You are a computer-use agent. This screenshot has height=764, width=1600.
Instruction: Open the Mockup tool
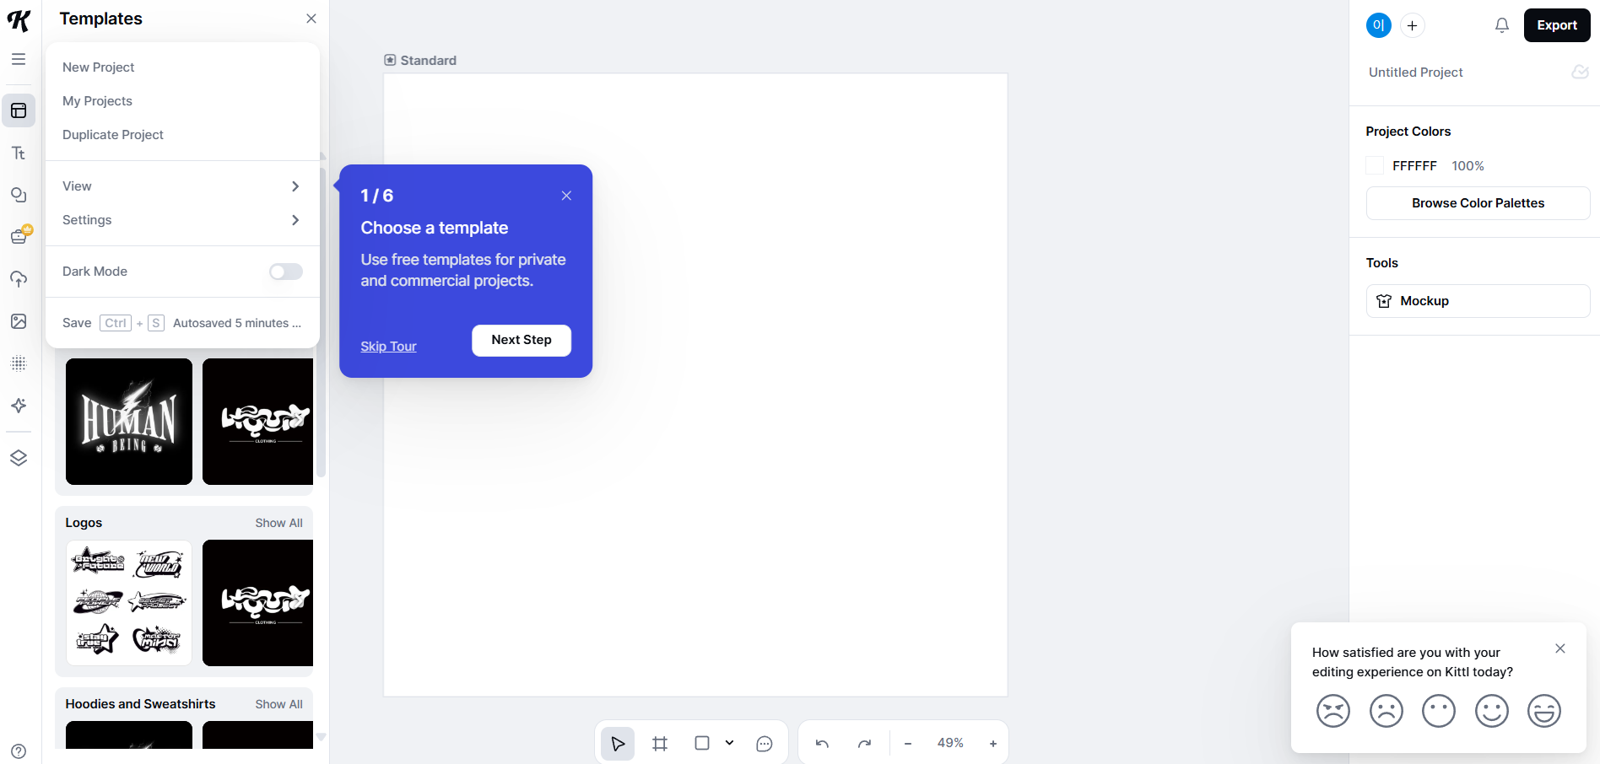(x=1478, y=301)
